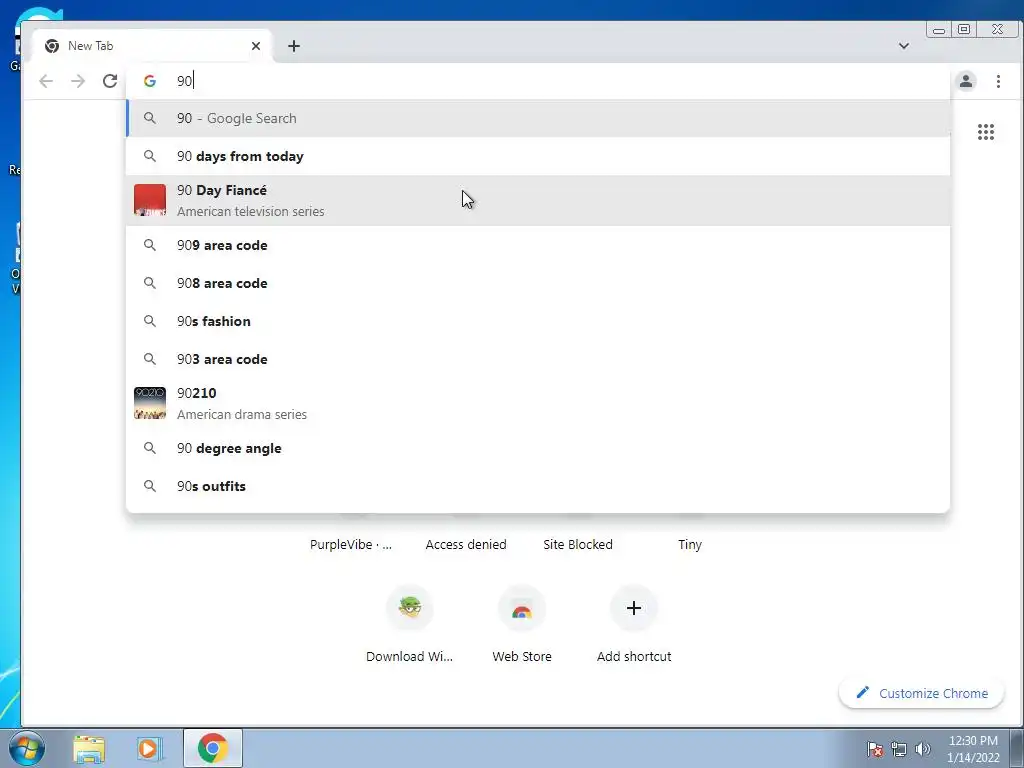Click the Chrome icon in the taskbar
The width and height of the screenshot is (1024, 768).
[213, 748]
